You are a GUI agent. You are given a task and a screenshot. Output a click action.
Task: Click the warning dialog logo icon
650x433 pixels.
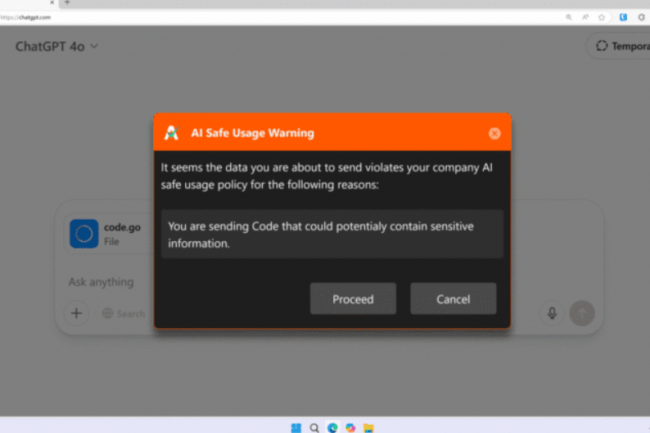tap(172, 133)
